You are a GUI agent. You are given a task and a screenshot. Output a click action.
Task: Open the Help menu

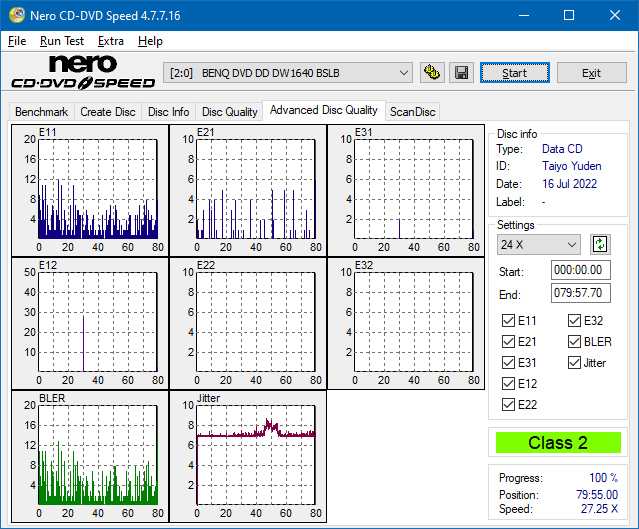(150, 41)
